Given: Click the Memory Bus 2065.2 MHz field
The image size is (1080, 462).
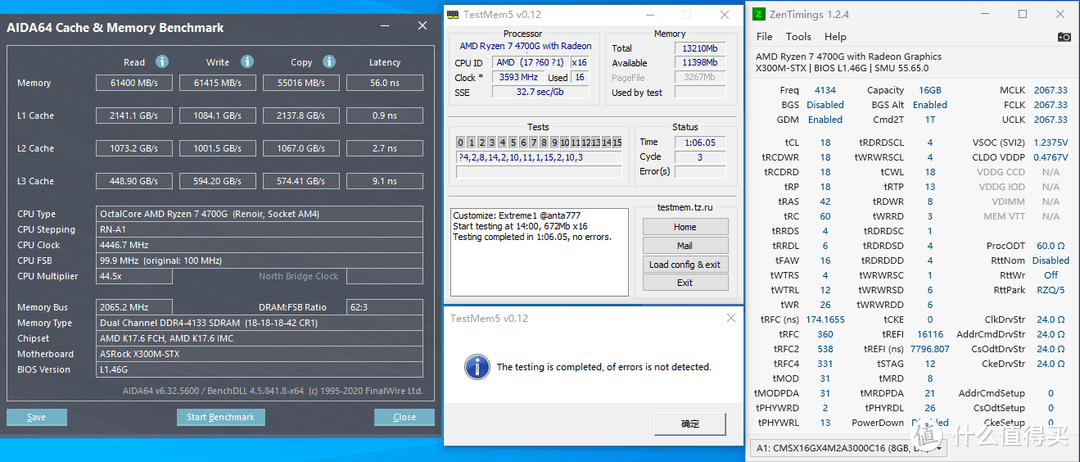Looking at the screenshot, I should coord(136,307).
